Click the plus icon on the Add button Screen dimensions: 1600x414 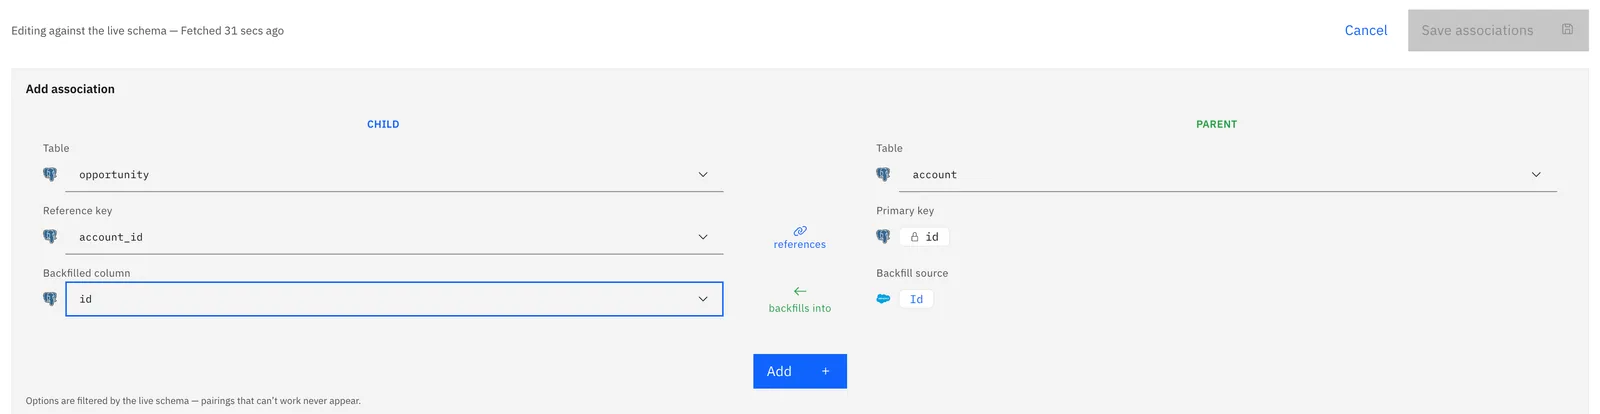pyautogui.click(x=825, y=371)
